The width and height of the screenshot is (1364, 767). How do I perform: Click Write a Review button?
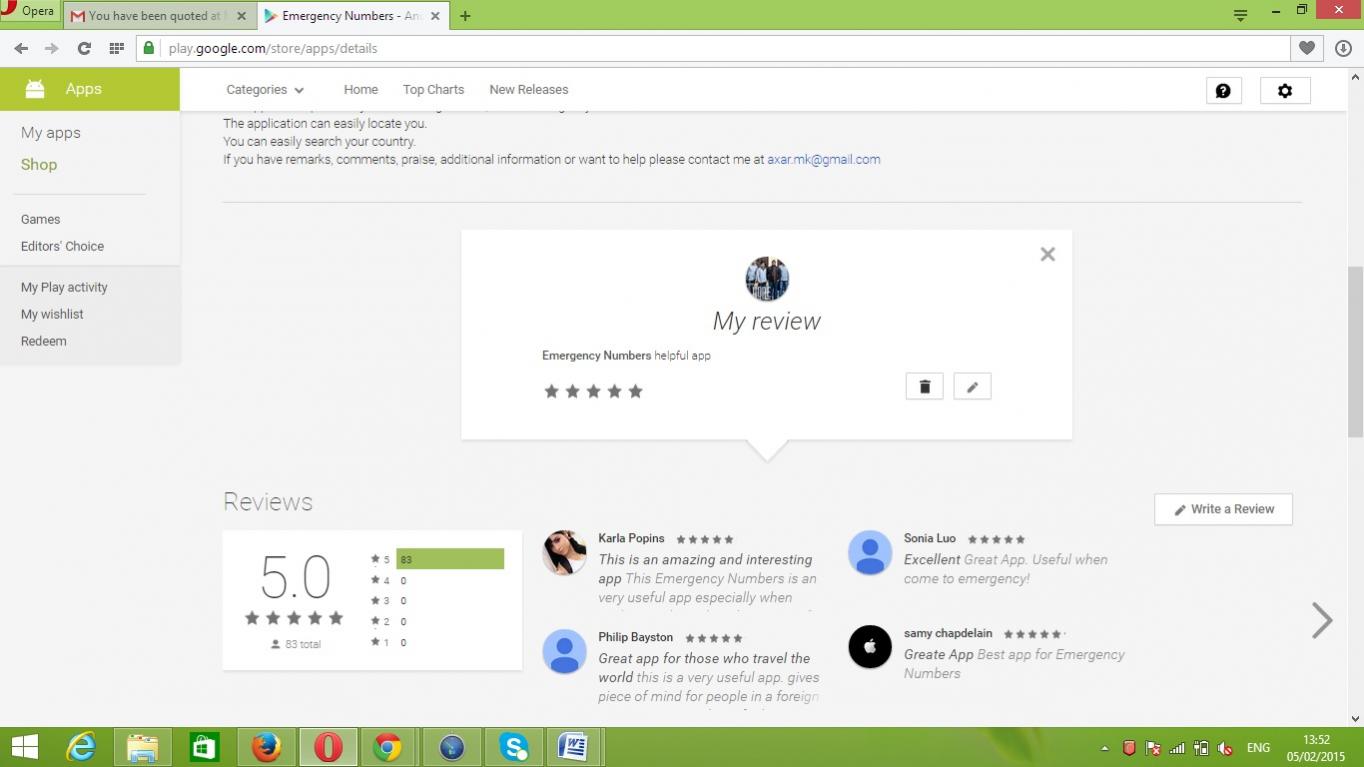(1223, 509)
